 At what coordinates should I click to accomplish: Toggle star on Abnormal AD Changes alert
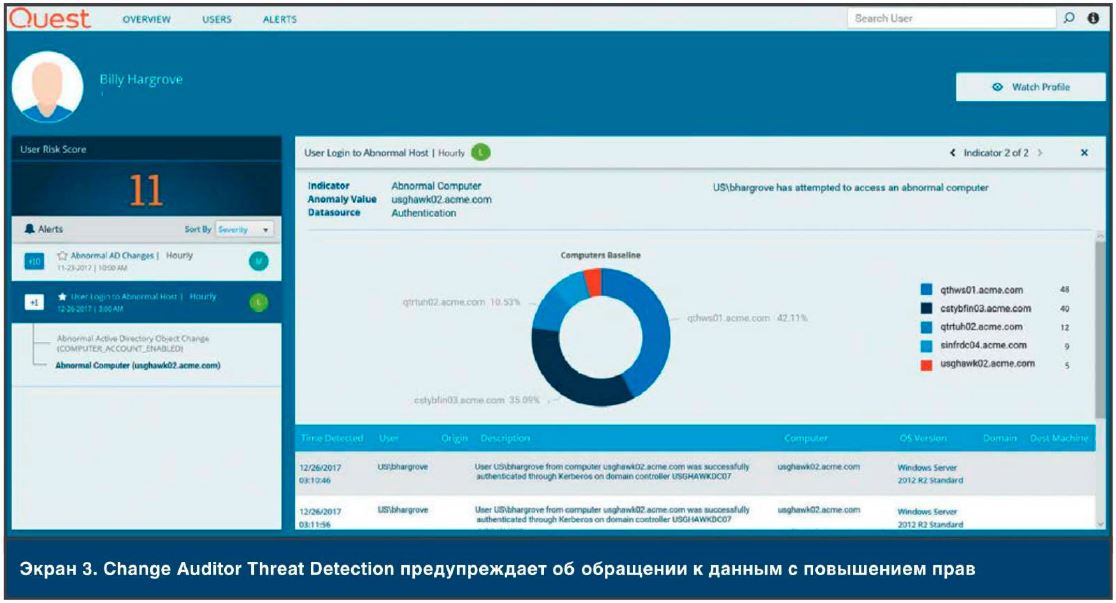click(62, 255)
